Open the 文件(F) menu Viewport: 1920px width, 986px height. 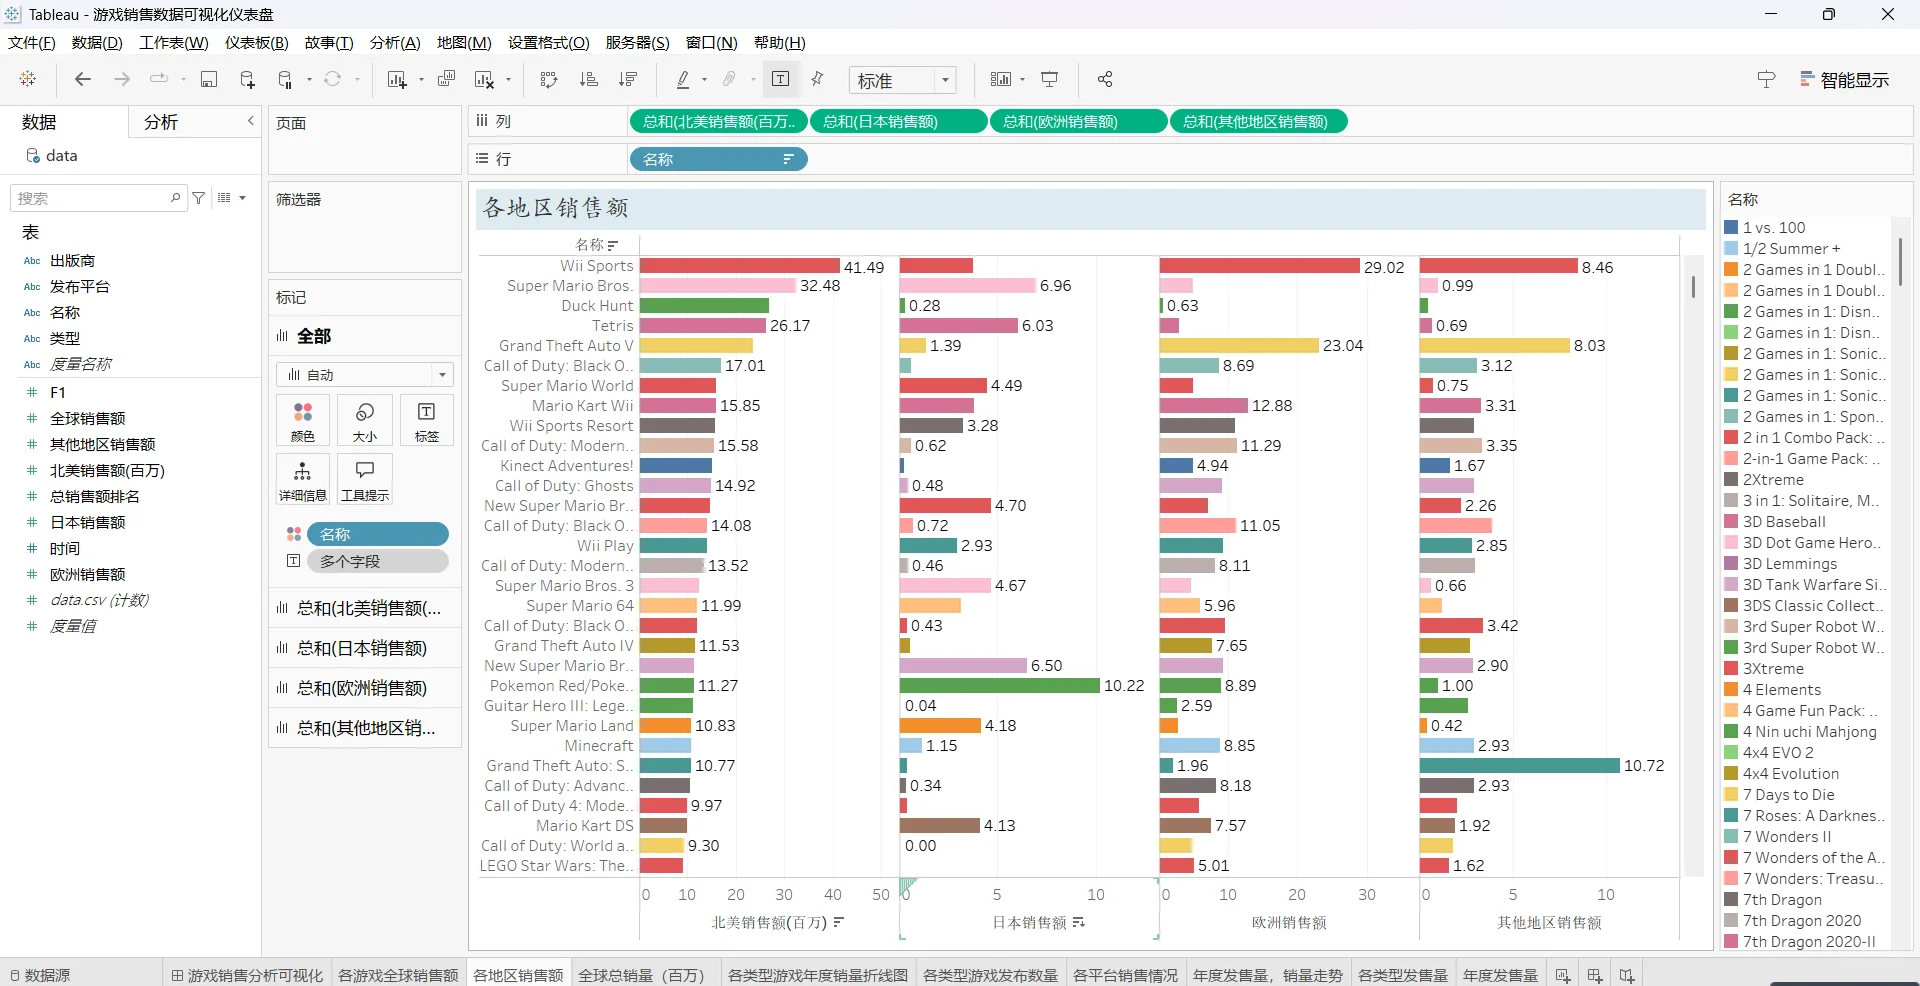click(x=32, y=42)
